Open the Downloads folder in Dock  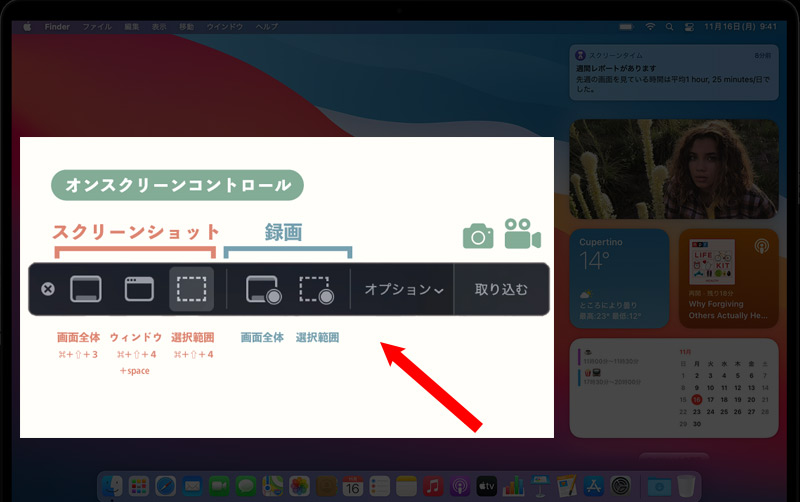tap(659, 487)
